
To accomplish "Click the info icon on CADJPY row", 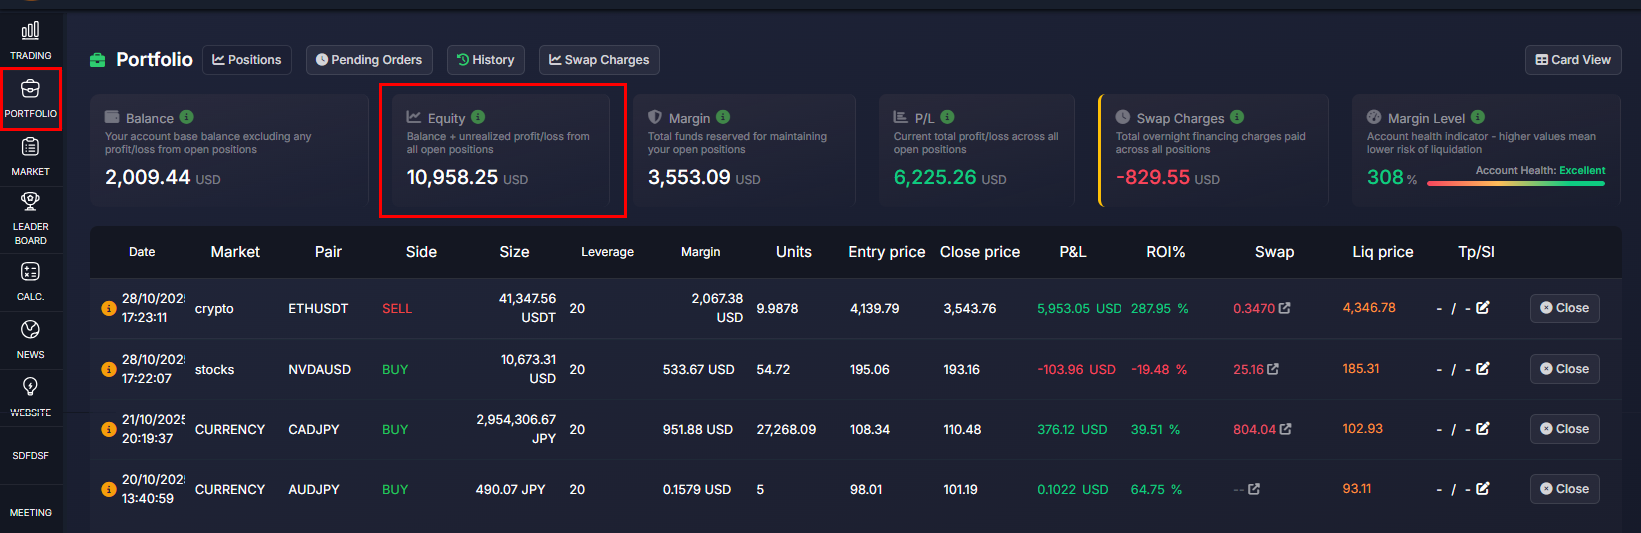I will pos(108,429).
